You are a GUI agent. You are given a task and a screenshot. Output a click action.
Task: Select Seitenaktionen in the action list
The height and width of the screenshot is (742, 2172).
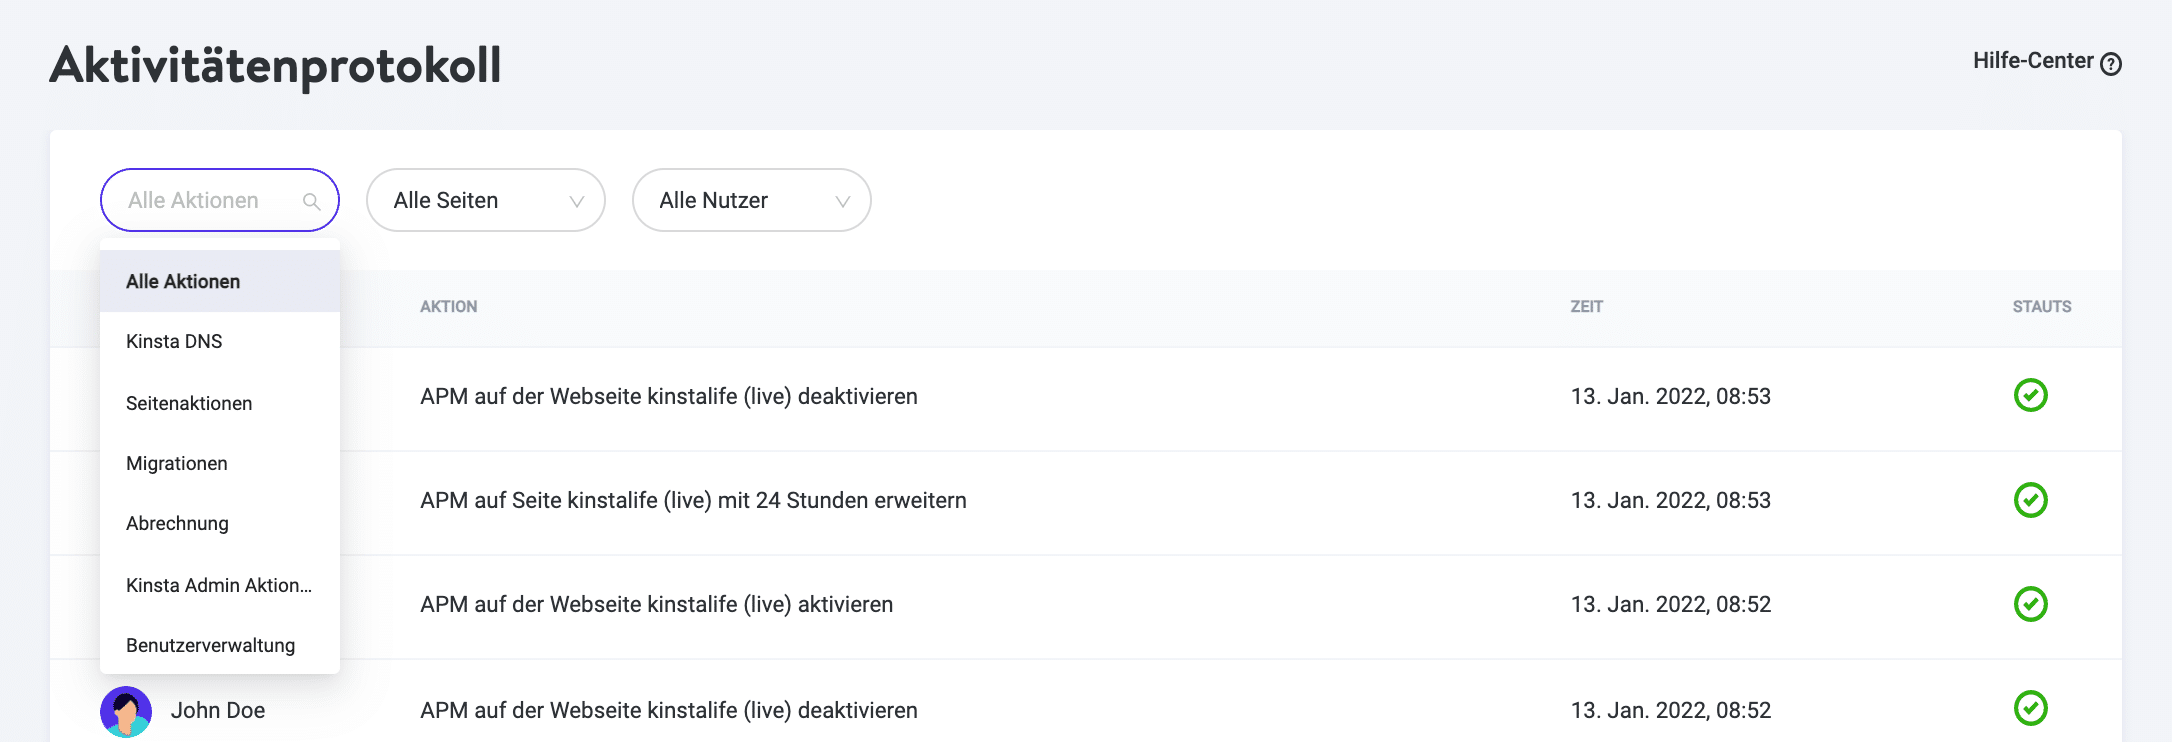point(189,404)
